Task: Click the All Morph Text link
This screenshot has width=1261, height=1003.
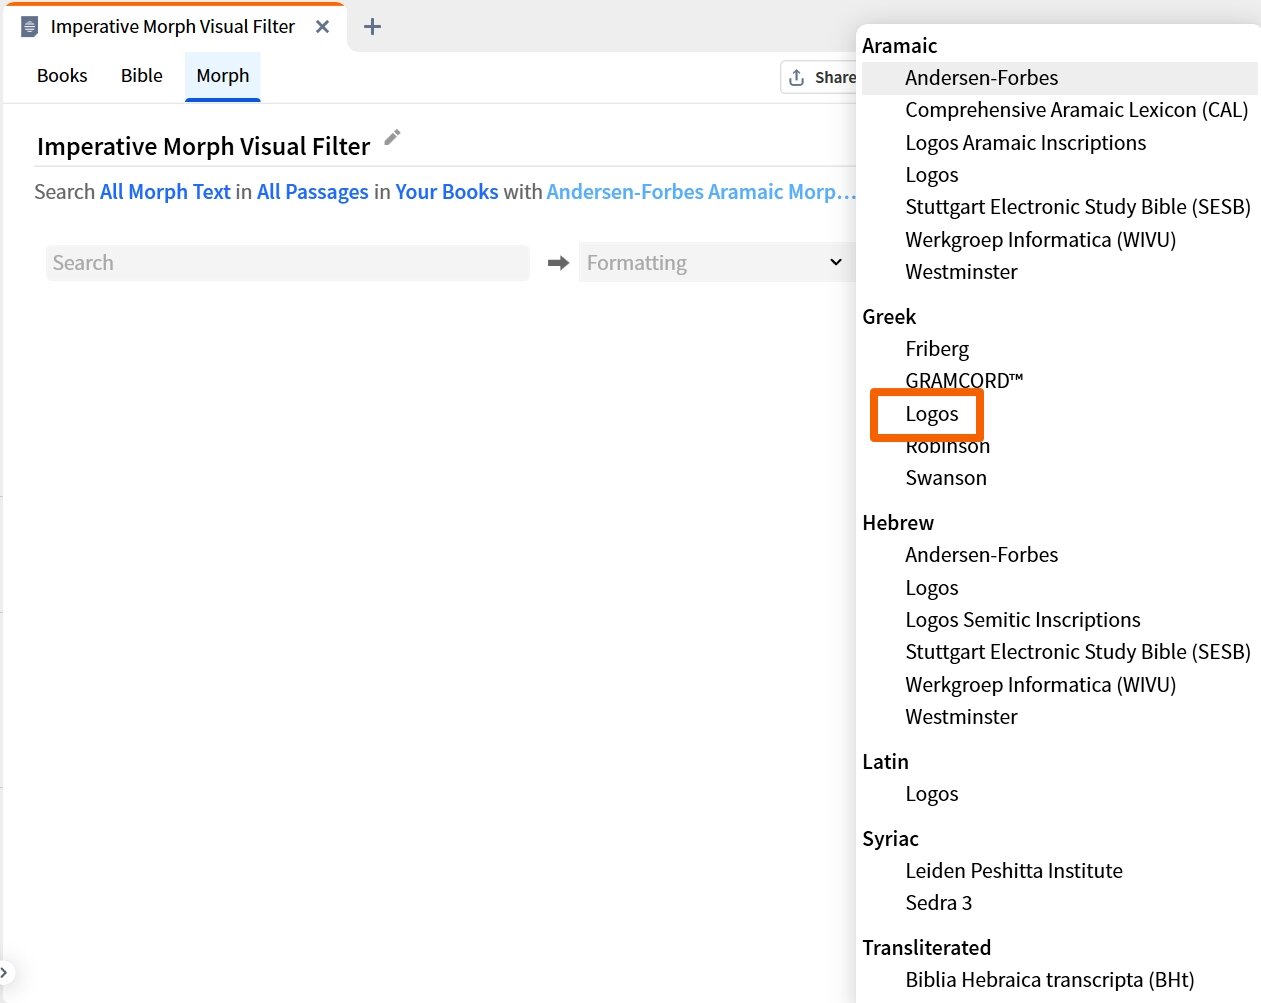Action: point(165,192)
